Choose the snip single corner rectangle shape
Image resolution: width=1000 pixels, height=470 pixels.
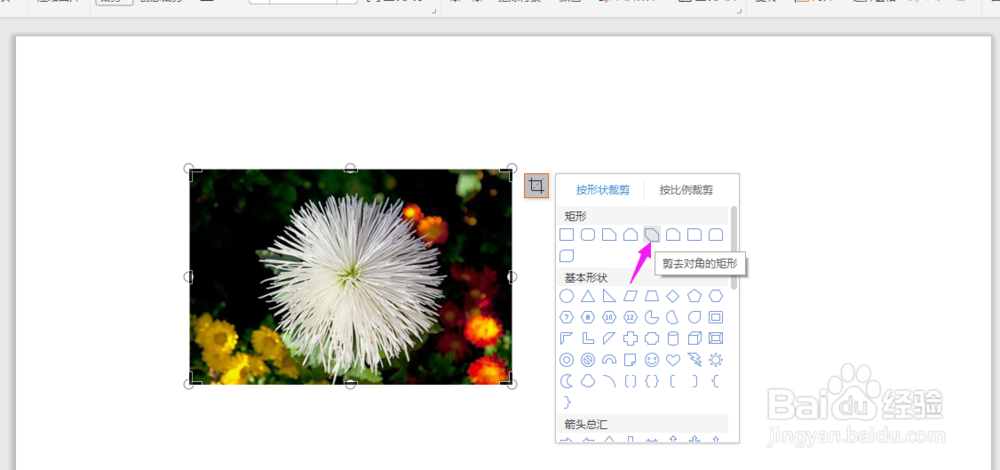tap(609, 235)
